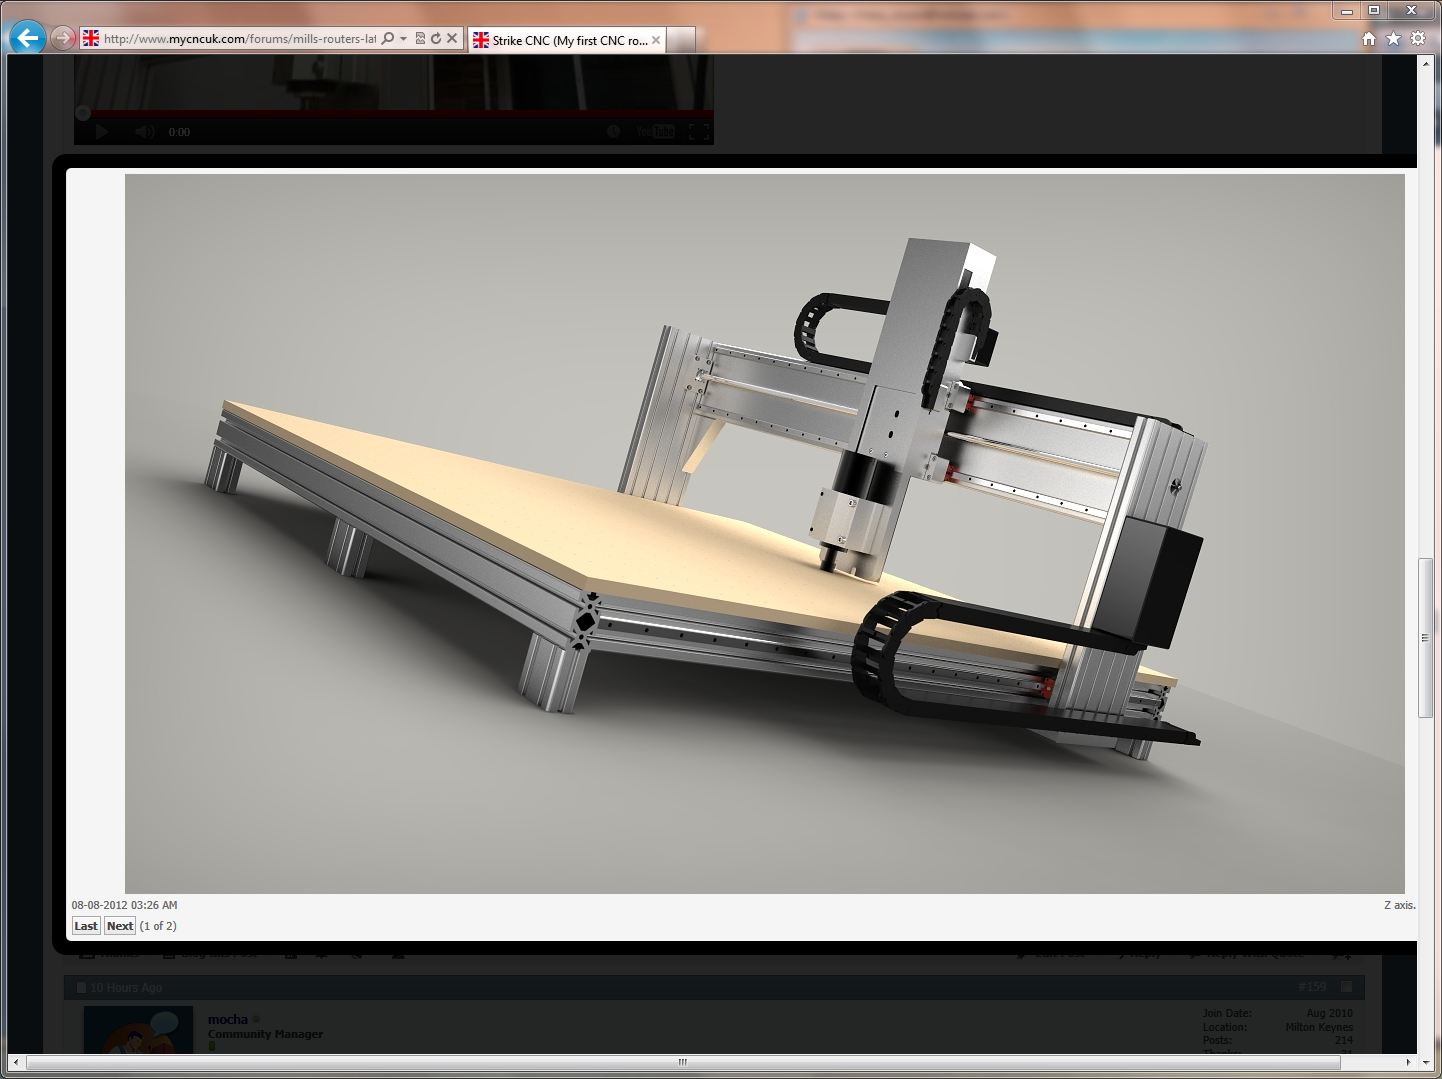The height and width of the screenshot is (1079, 1442).
Task: Click the Last button in lightbox
Action: pos(86,926)
